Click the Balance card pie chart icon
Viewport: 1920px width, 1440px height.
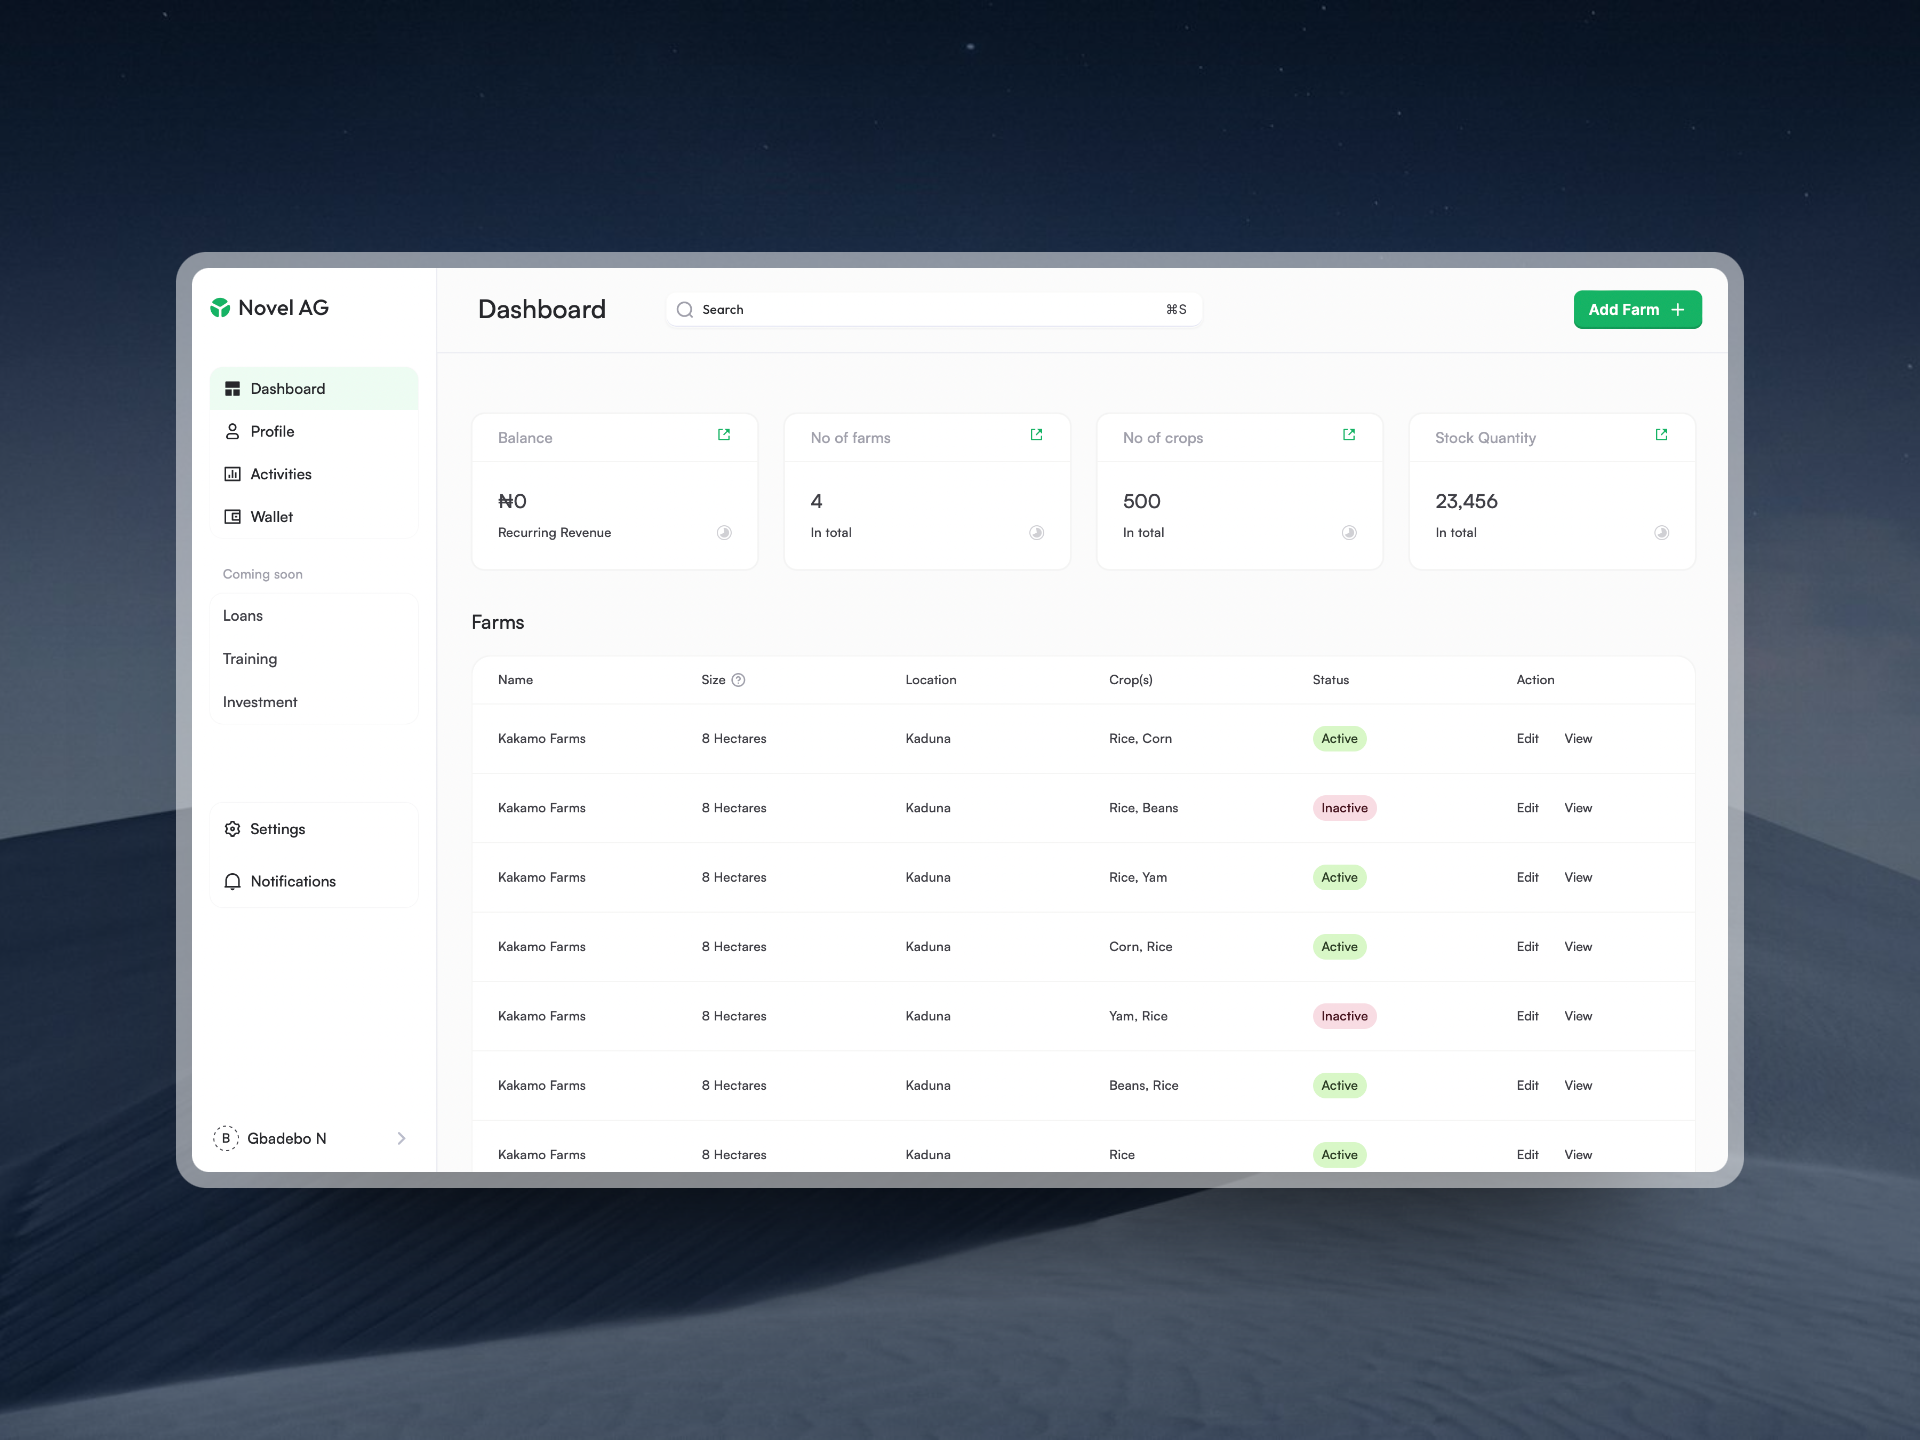724,533
